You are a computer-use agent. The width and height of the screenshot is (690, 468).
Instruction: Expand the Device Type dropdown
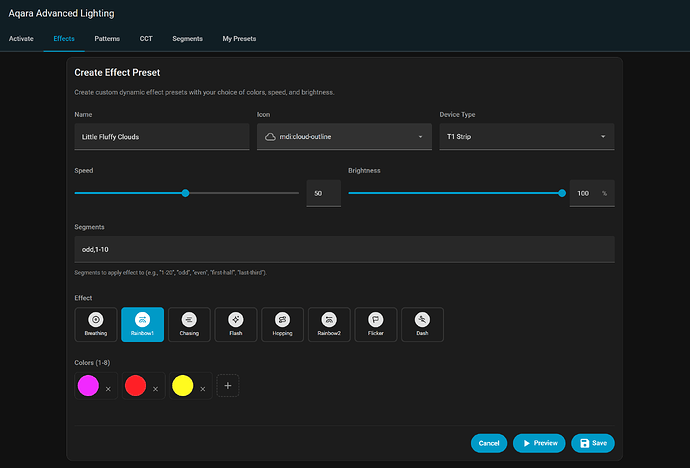click(526, 136)
